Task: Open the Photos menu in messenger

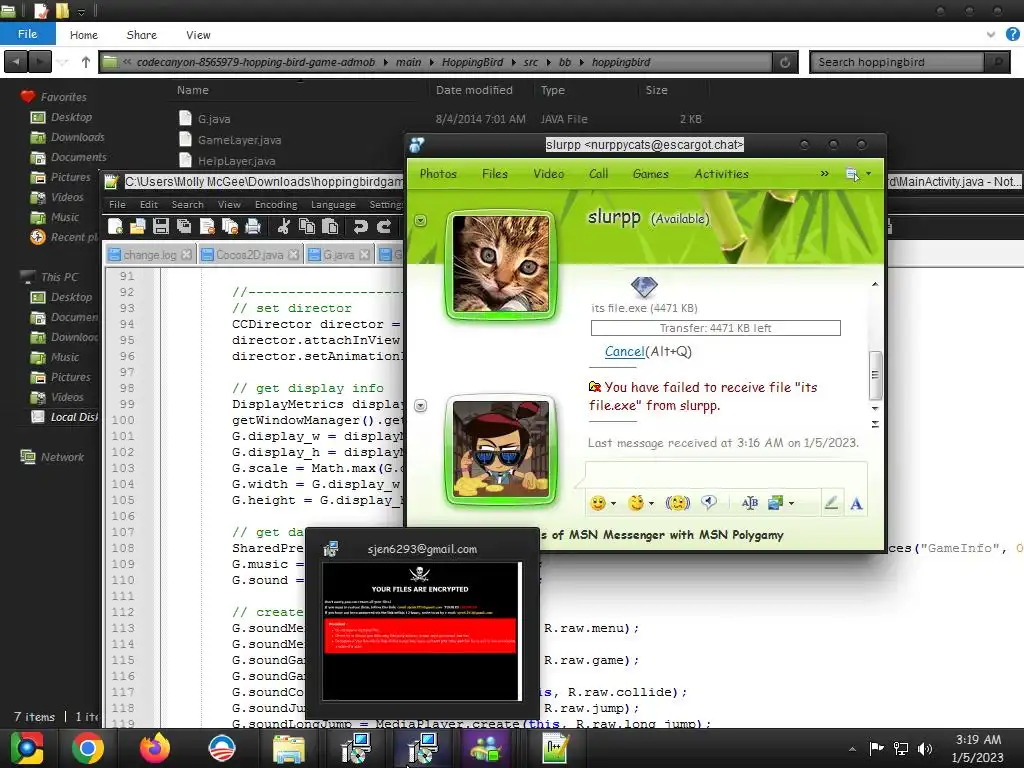Action: 438,174
